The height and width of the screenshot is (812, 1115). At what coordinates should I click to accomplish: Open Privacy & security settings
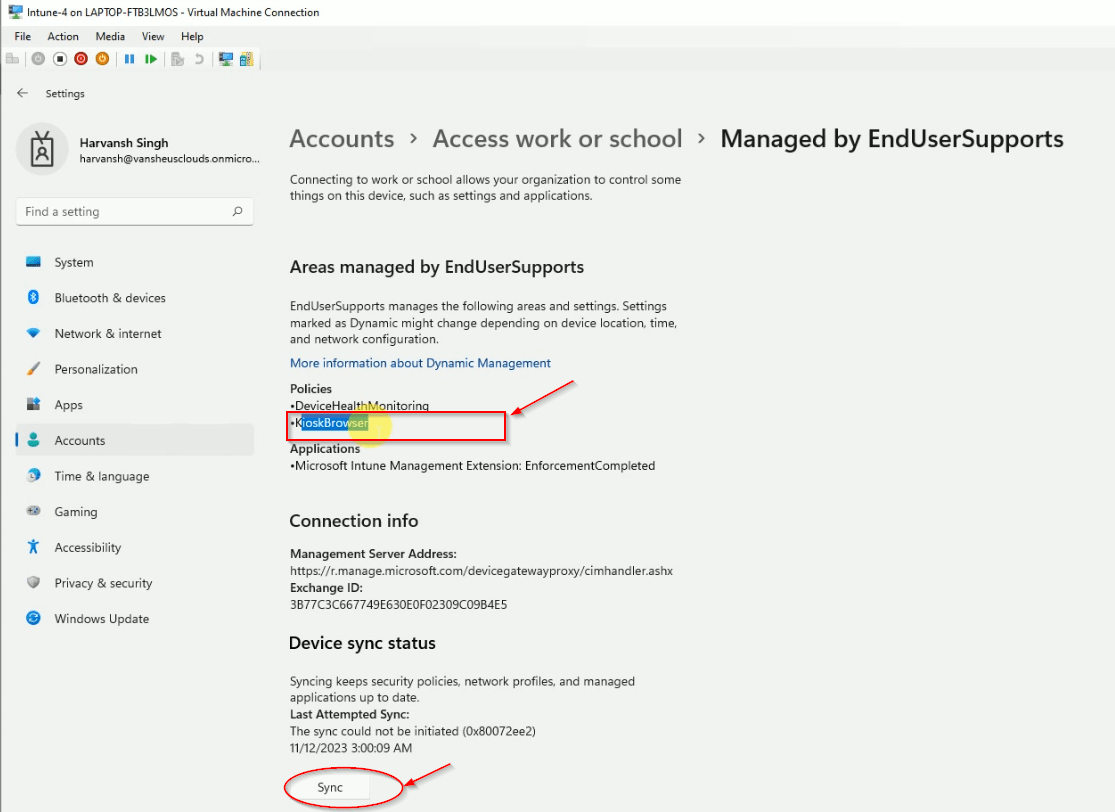point(103,583)
